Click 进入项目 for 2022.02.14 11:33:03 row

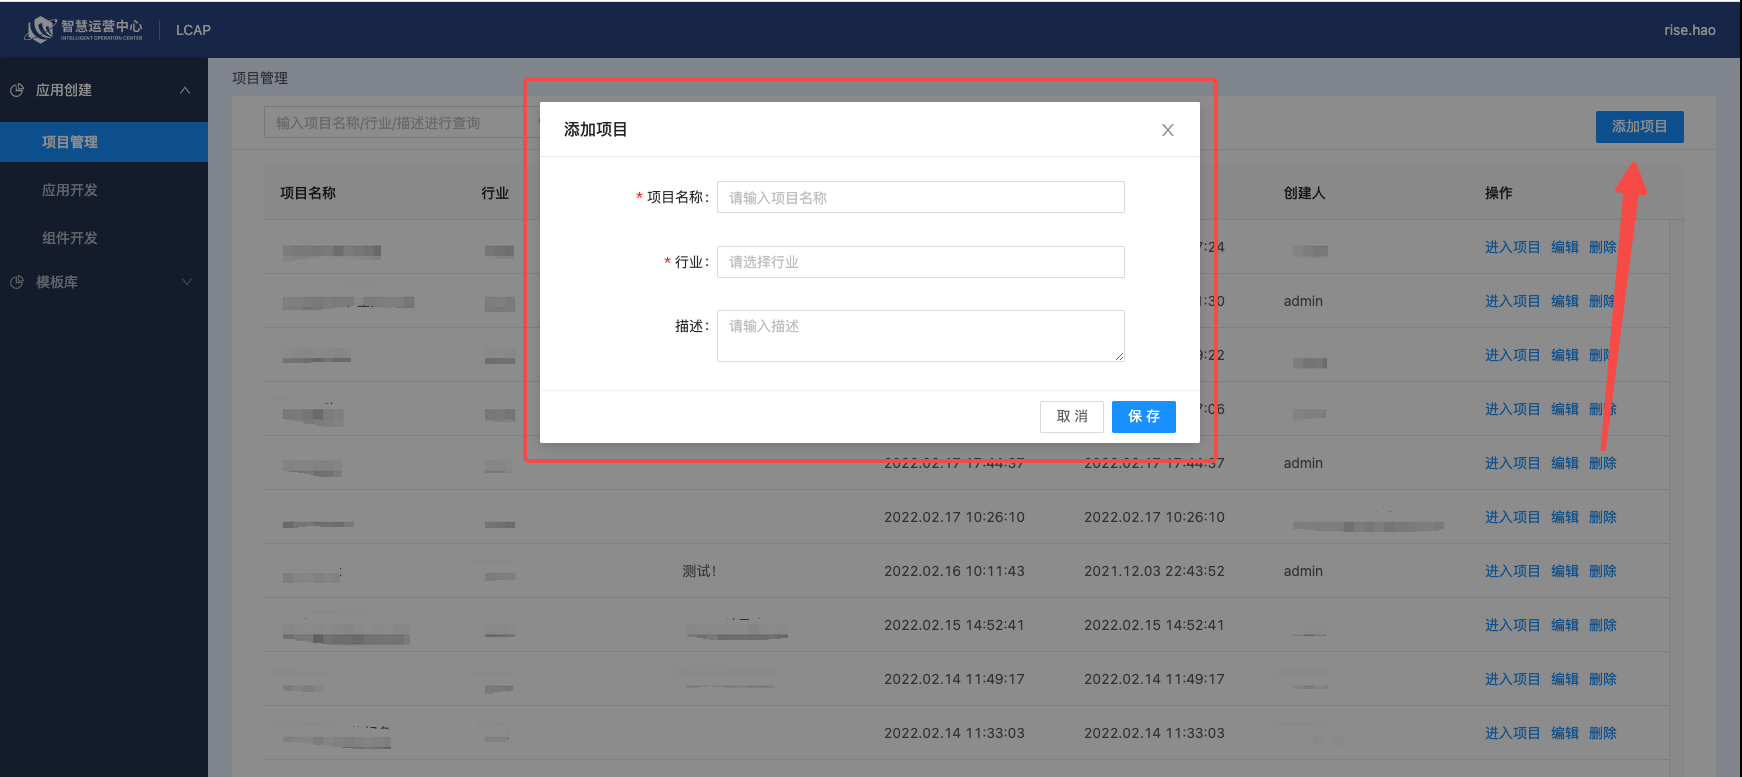pos(1512,733)
